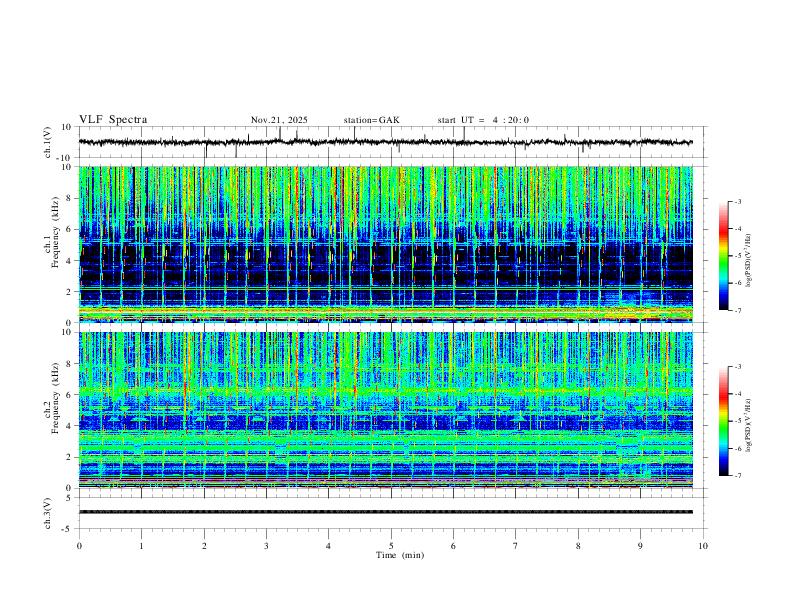This screenshot has width=792, height=612.
Task: Click time axis tick label "8"
Action: point(578,546)
